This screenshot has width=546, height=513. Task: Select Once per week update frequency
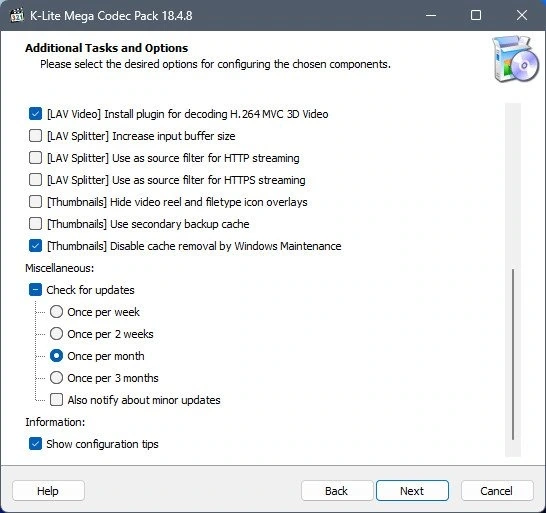pos(56,312)
